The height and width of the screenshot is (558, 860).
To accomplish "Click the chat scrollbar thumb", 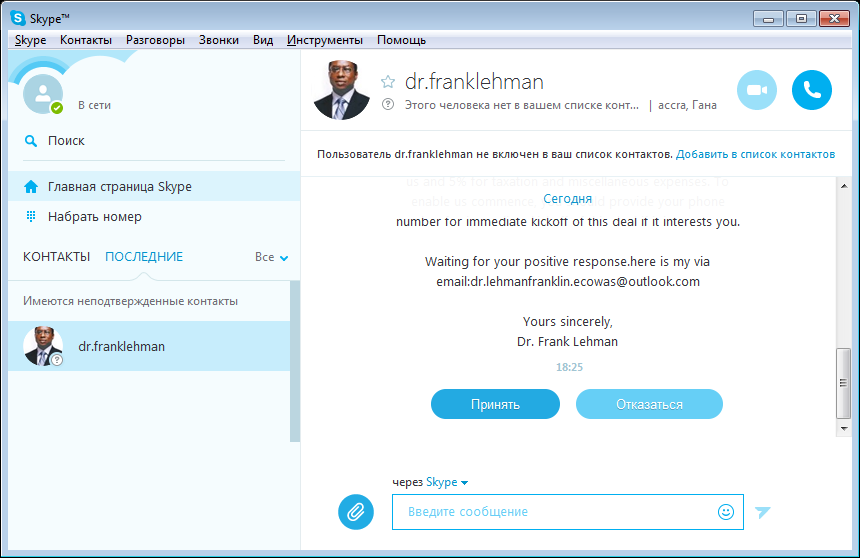I will click(x=844, y=383).
